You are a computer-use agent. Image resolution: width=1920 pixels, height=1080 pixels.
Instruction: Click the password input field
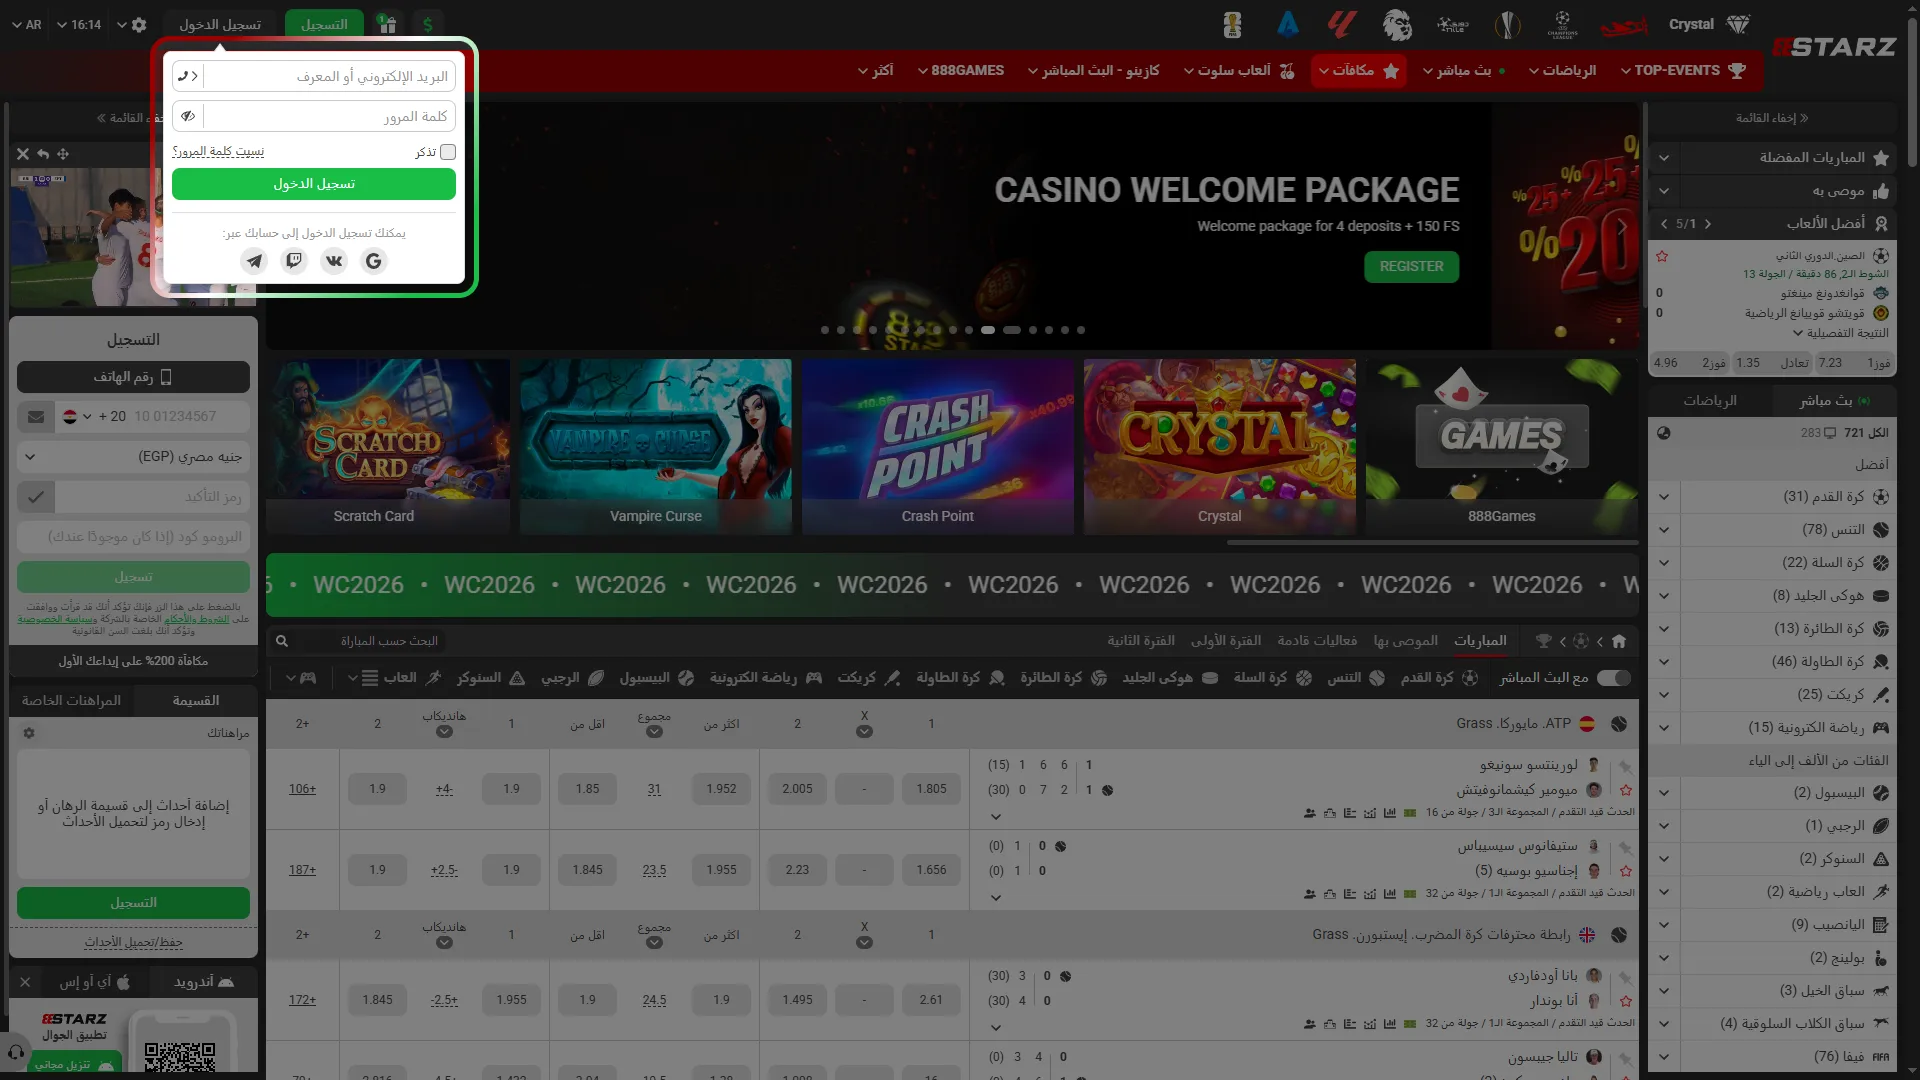[x=329, y=116]
